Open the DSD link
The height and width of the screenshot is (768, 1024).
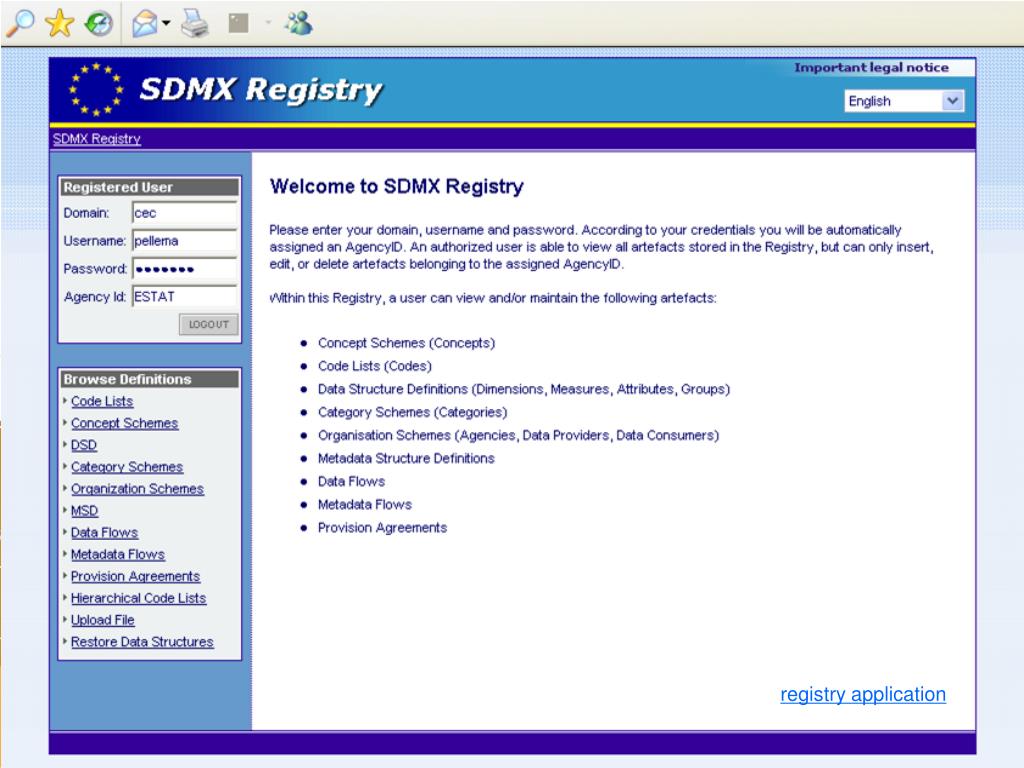[x=84, y=445]
